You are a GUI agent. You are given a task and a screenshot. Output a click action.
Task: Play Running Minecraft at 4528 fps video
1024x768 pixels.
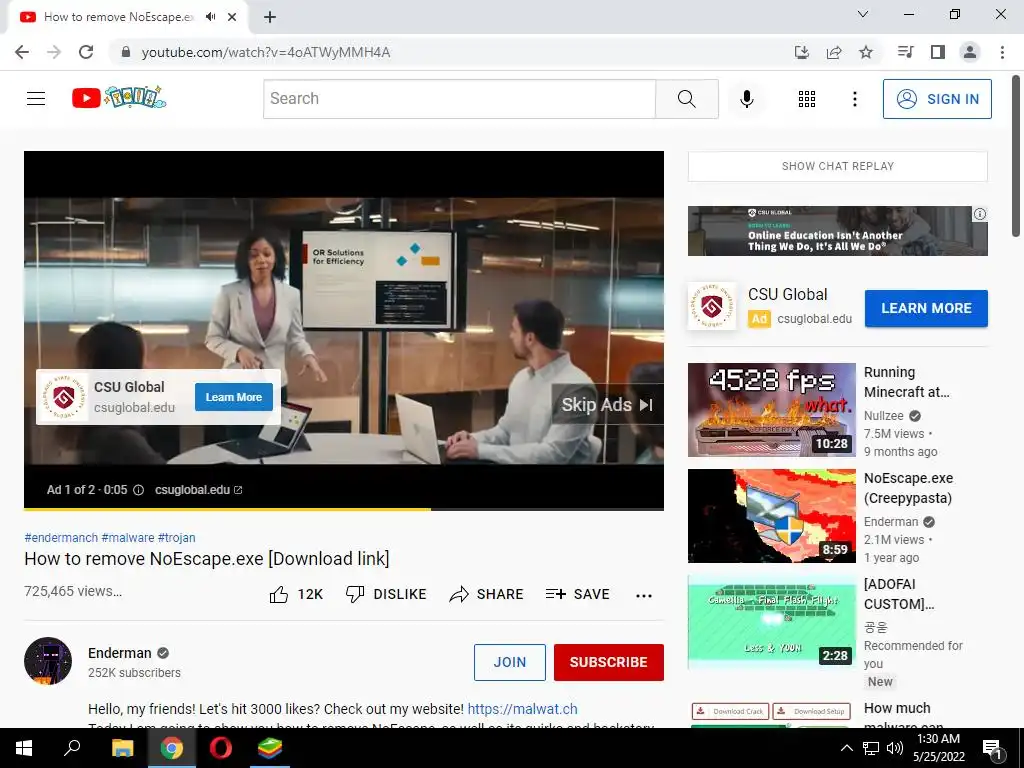(x=771, y=410)
